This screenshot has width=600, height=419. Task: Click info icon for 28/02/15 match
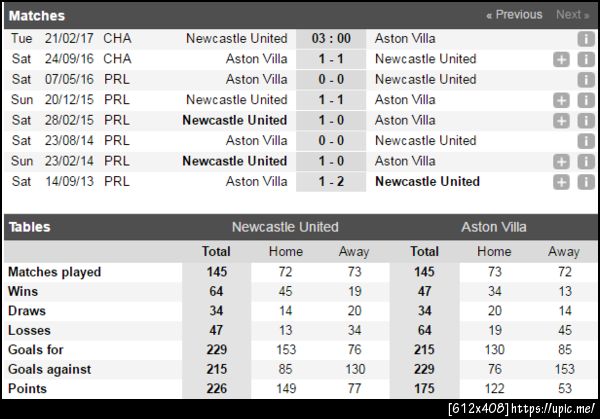585,120
